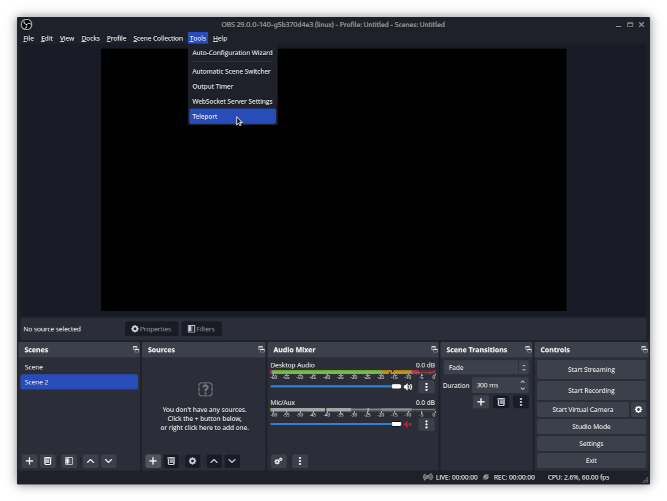Add a new source with plus icon

(153, 461)
